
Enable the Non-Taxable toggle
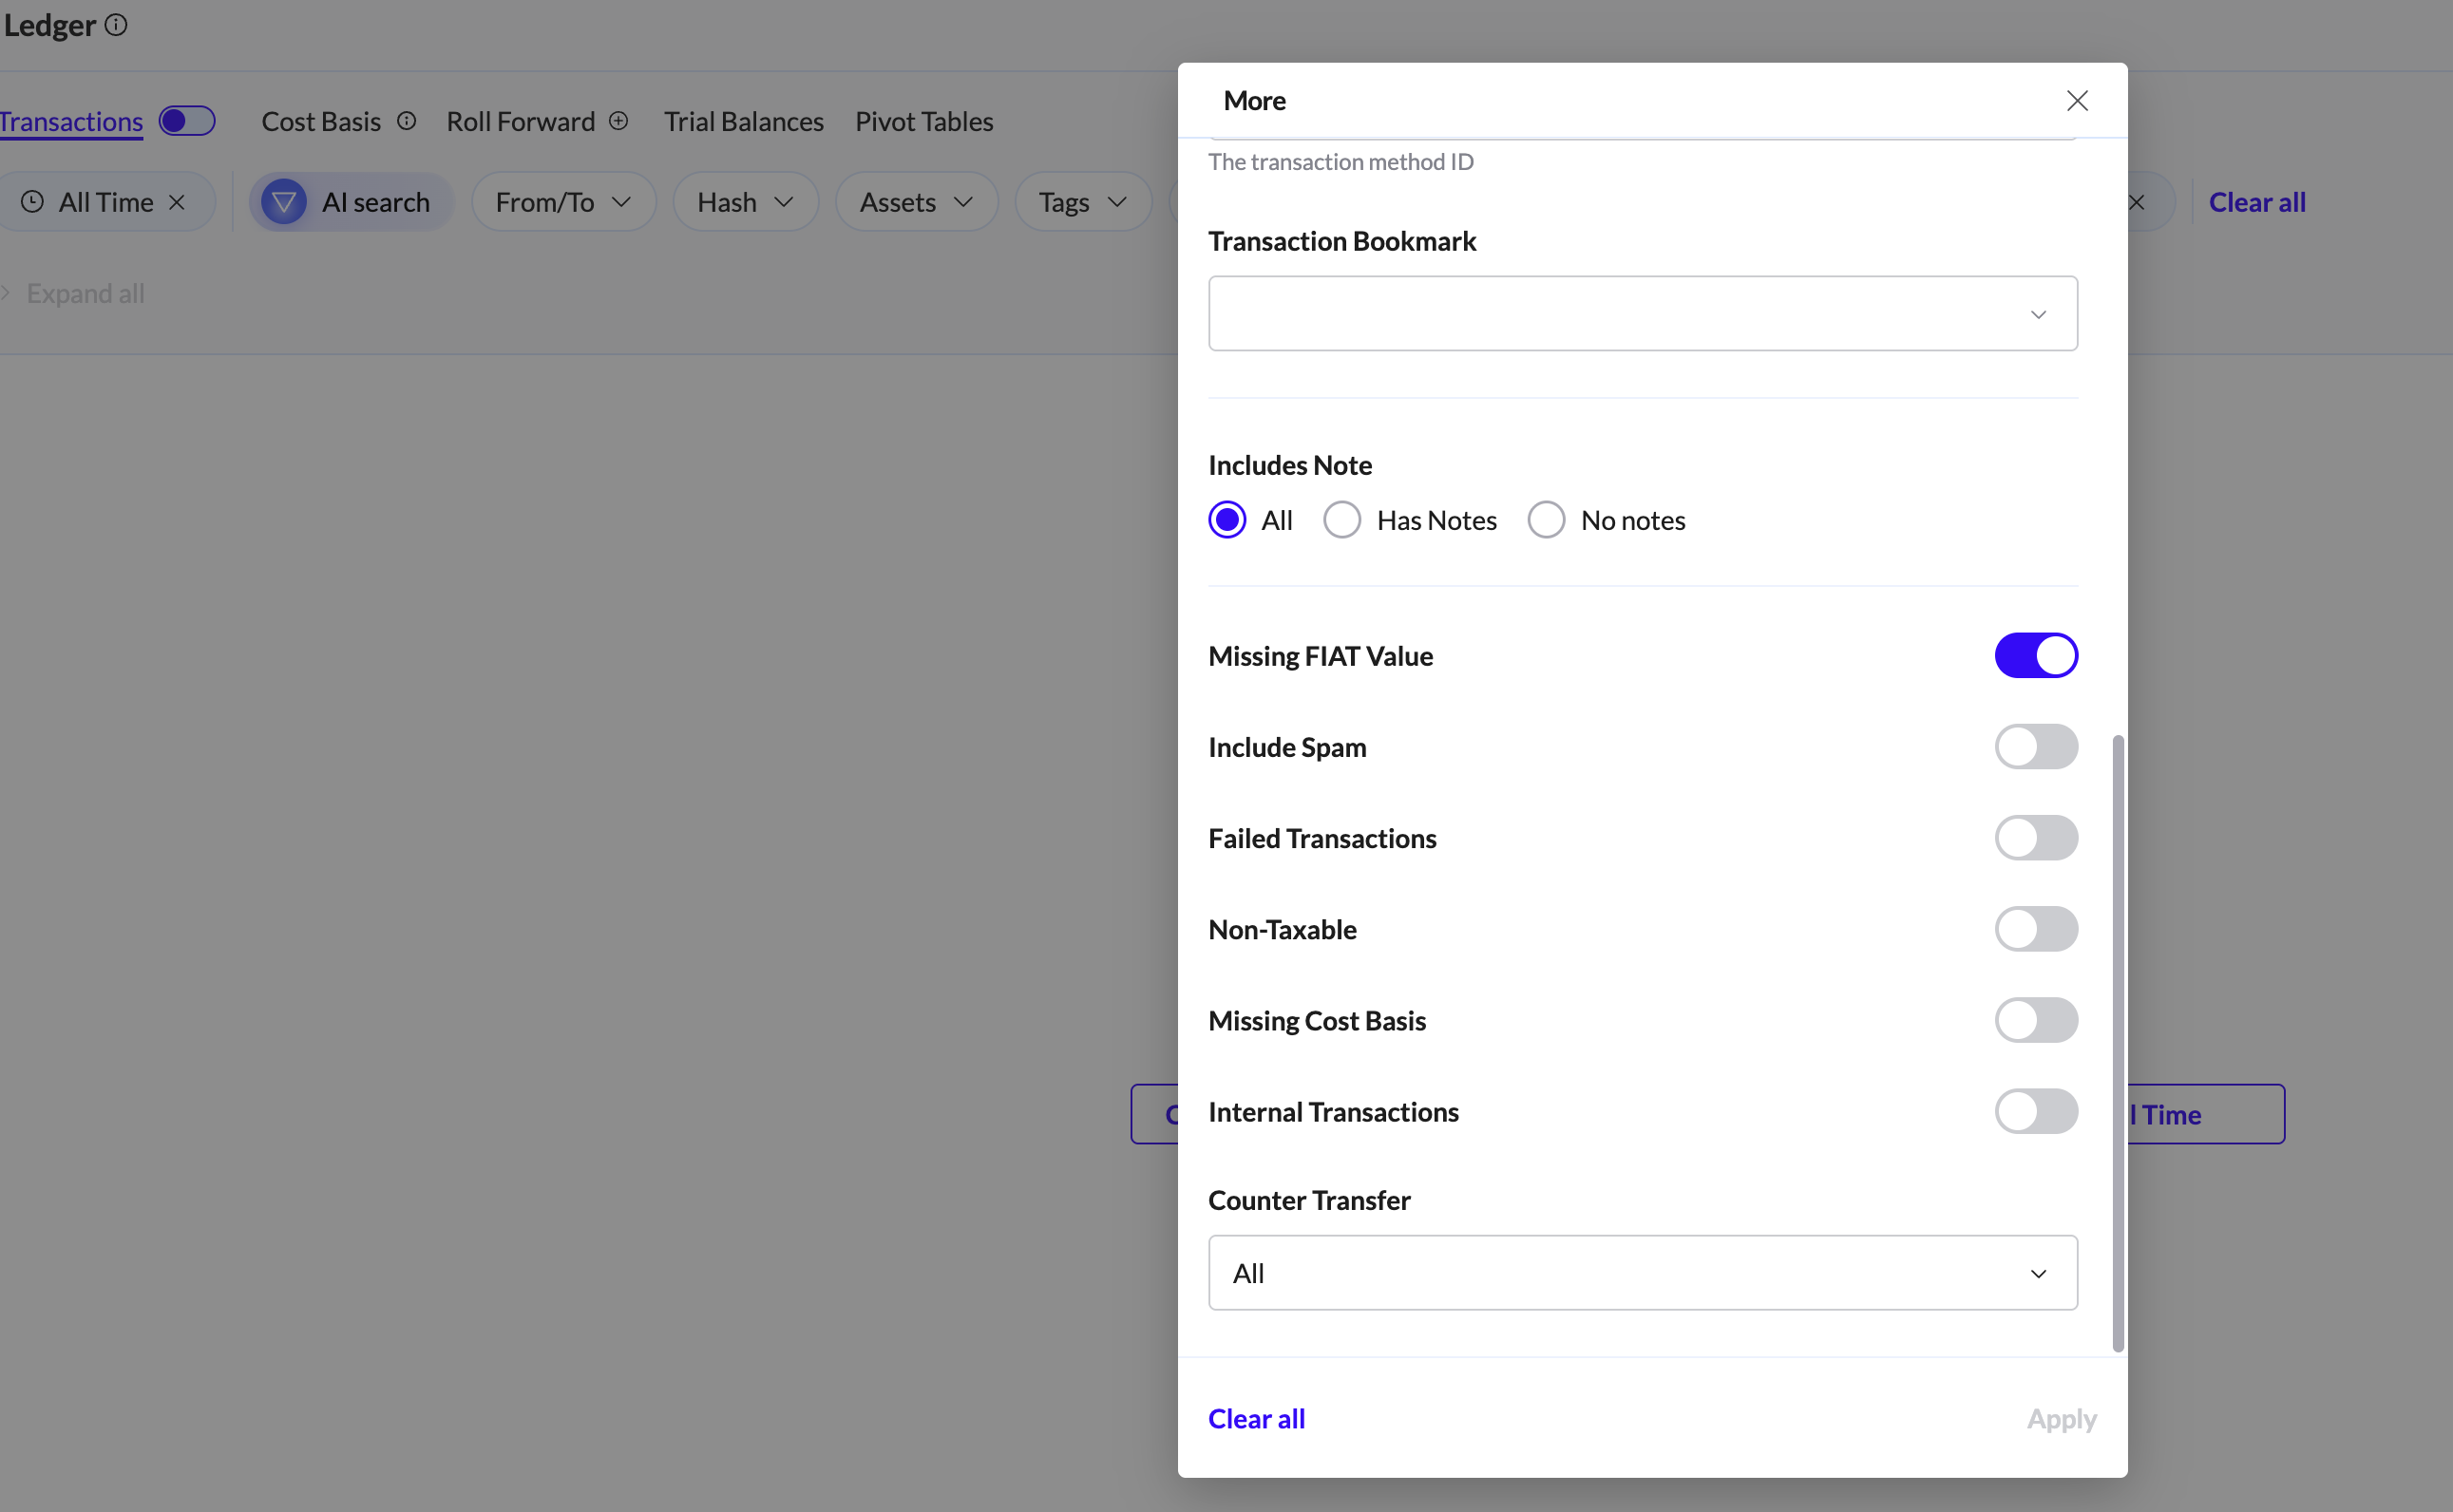coord(2036,929)
